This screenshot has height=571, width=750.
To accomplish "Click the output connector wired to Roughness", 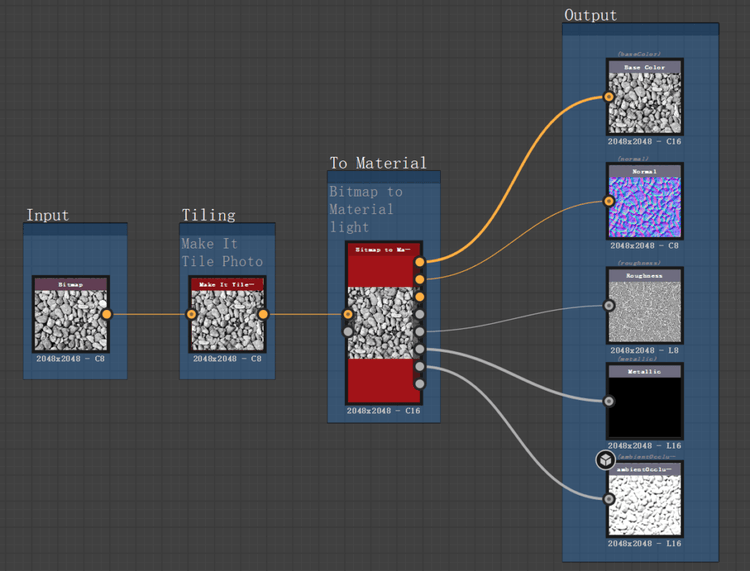I will pos(419,332).
